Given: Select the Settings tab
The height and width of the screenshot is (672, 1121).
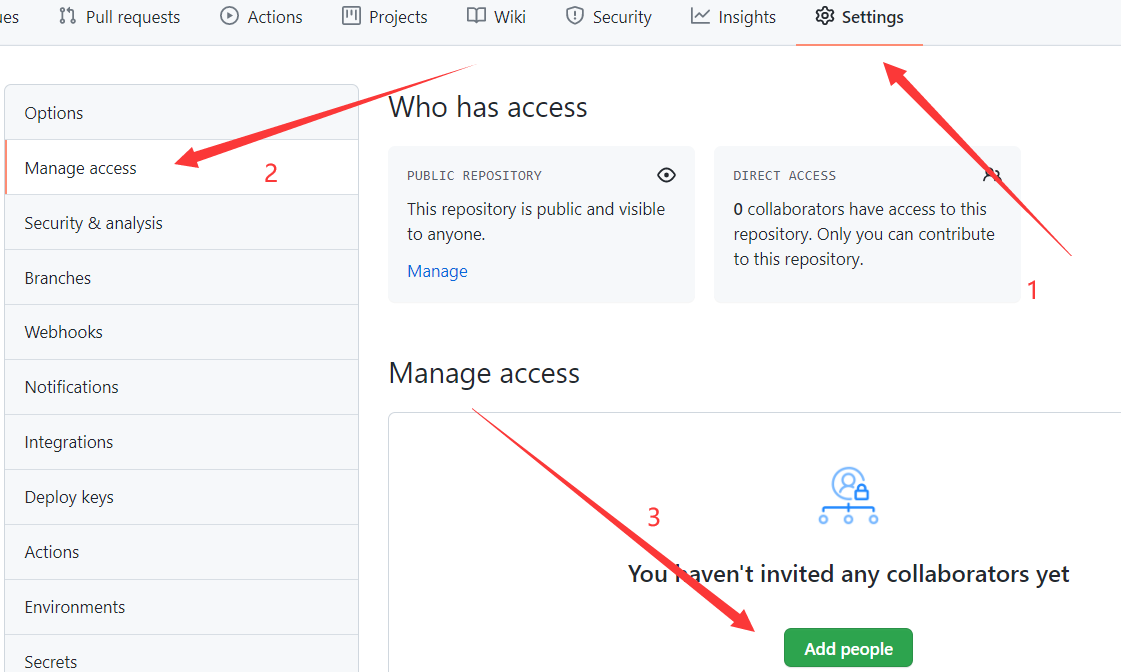Looking at the screenshot, I should [859, 16].
